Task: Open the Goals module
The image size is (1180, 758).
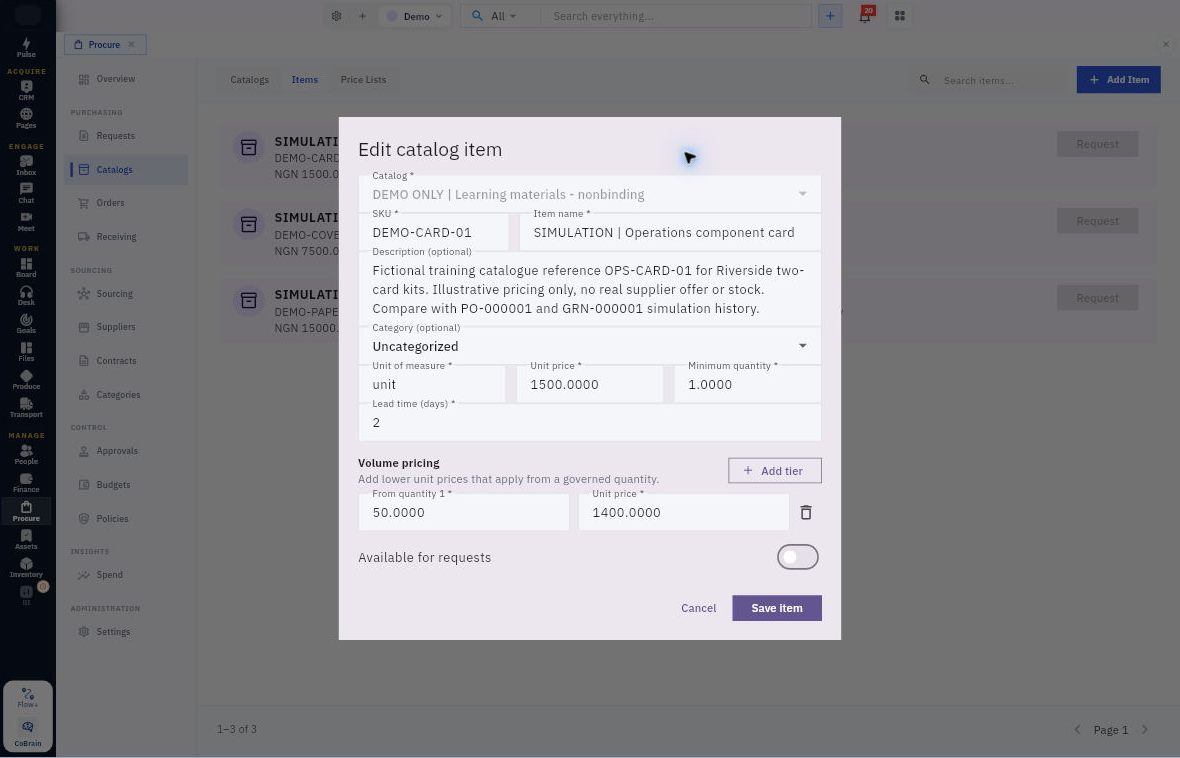Action: pos(26,323)
